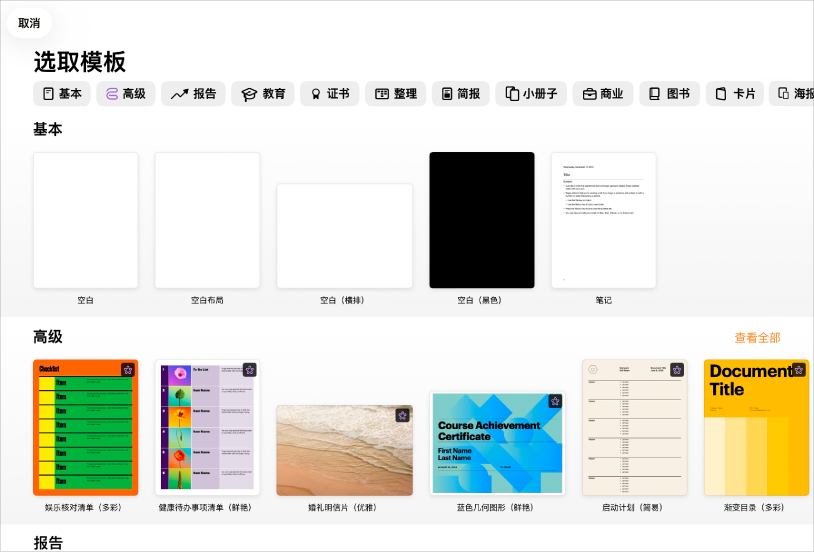
Task: Click the 空白（黑色）label text
Action: pos(480,300)
